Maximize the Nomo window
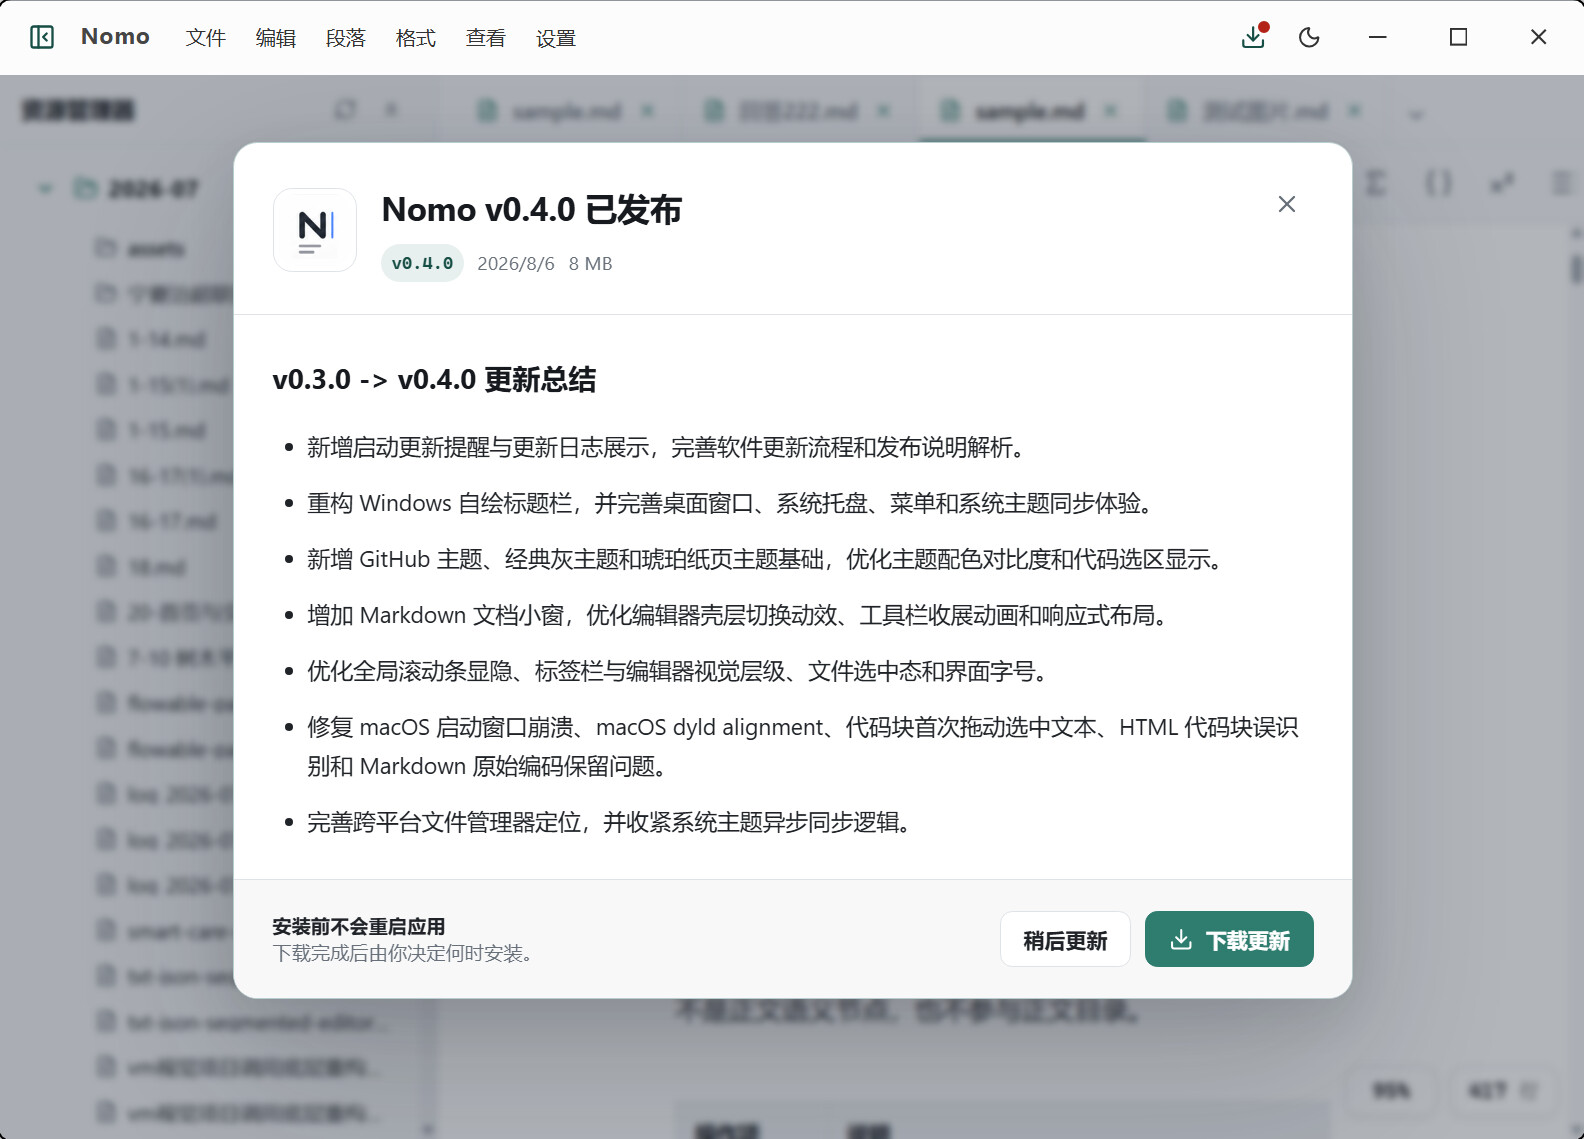Screen dimensions: 1584x1139 click(x=1459, y=37)
